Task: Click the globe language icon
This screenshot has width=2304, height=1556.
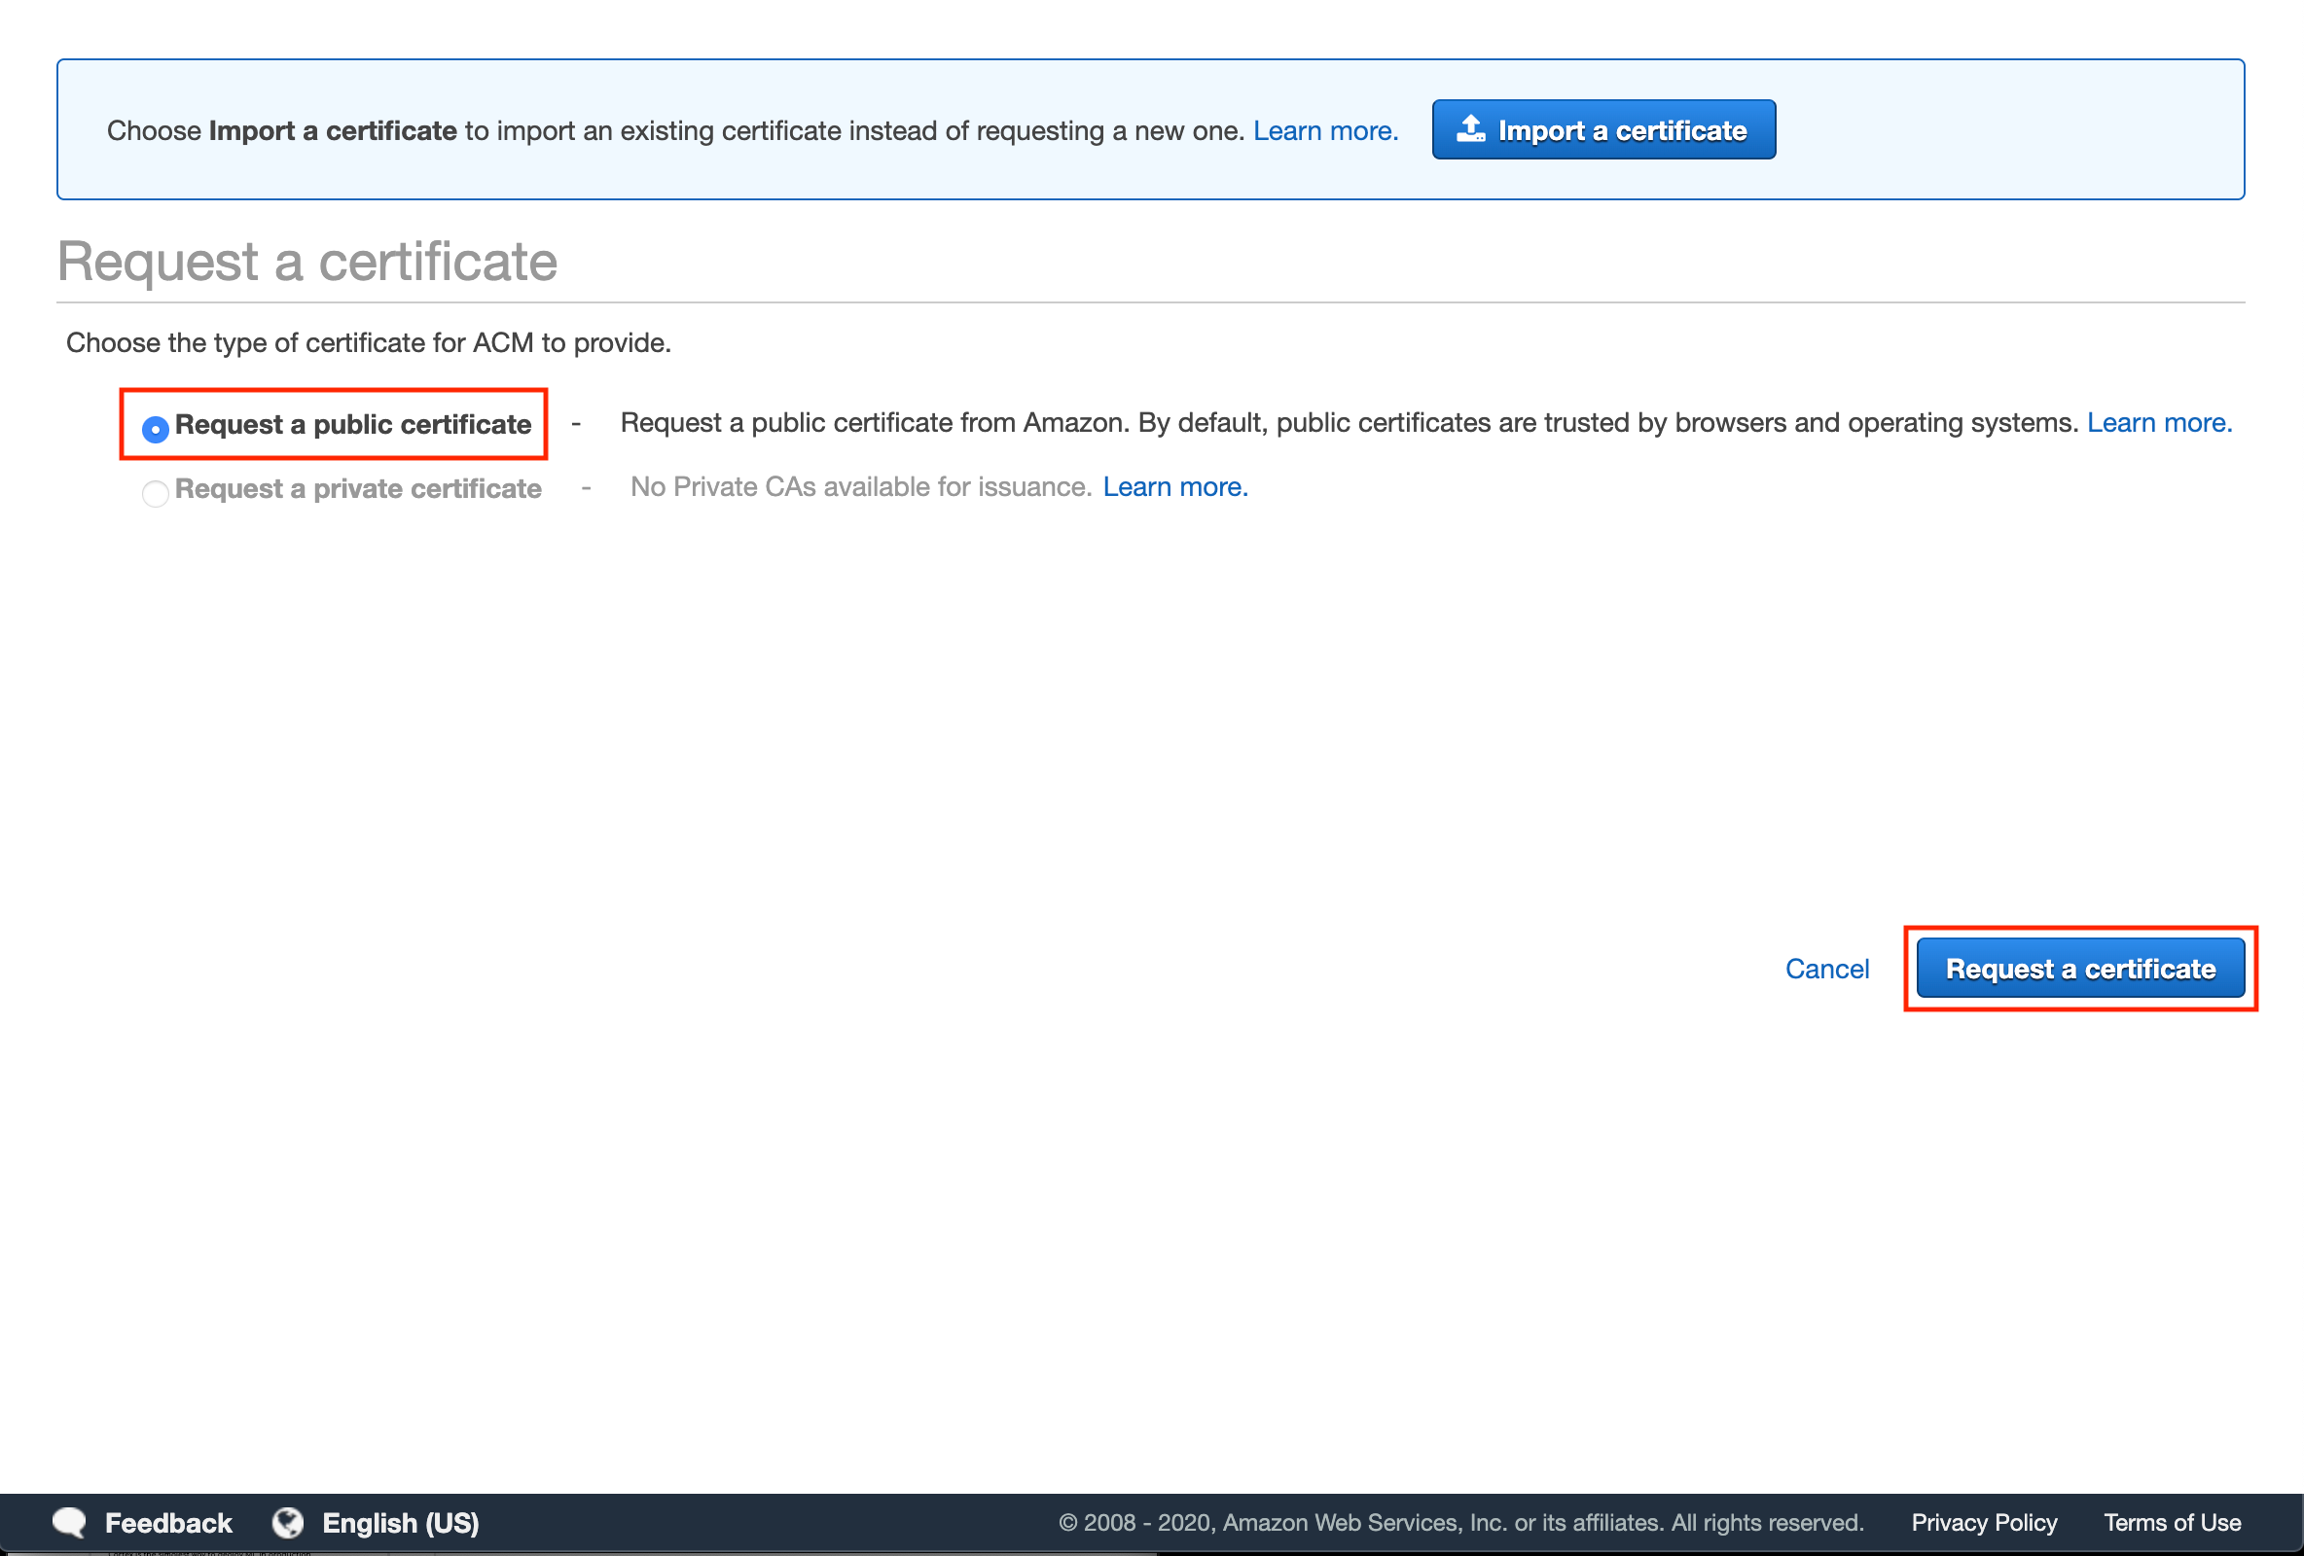Action: (288, 1522)
